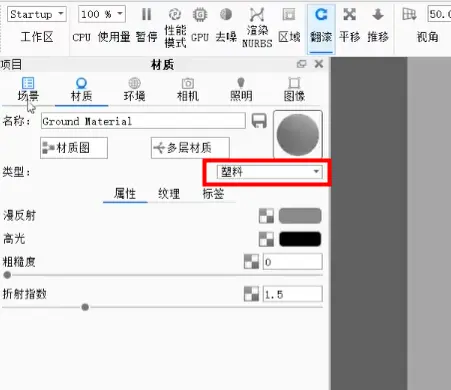Click the 漫反射 texture checker icon

click(x=266, y=216)
